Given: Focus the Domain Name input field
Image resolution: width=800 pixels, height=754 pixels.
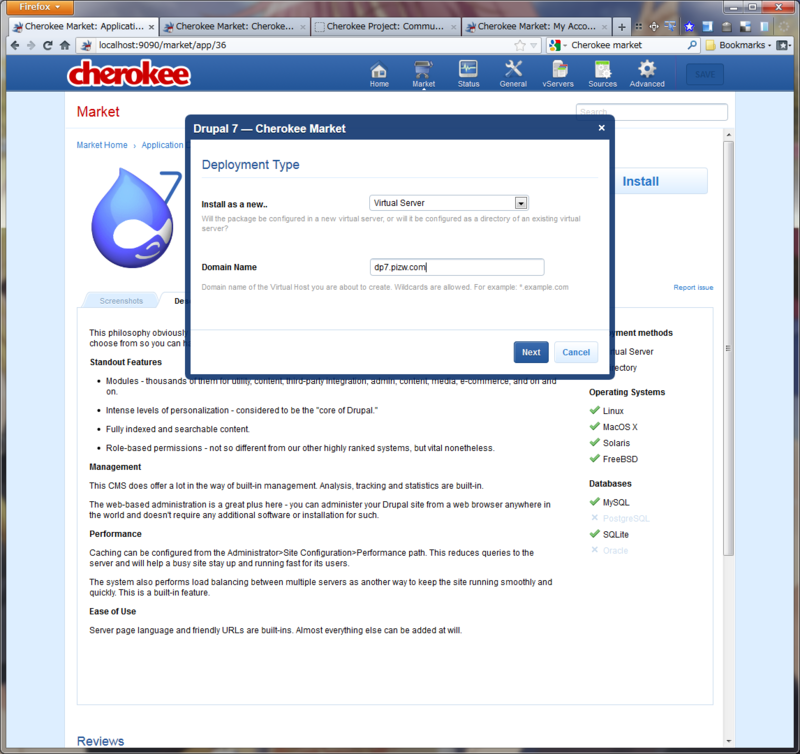Looking at the screenshot, I should pyautogui.click(x=457, y=267).
